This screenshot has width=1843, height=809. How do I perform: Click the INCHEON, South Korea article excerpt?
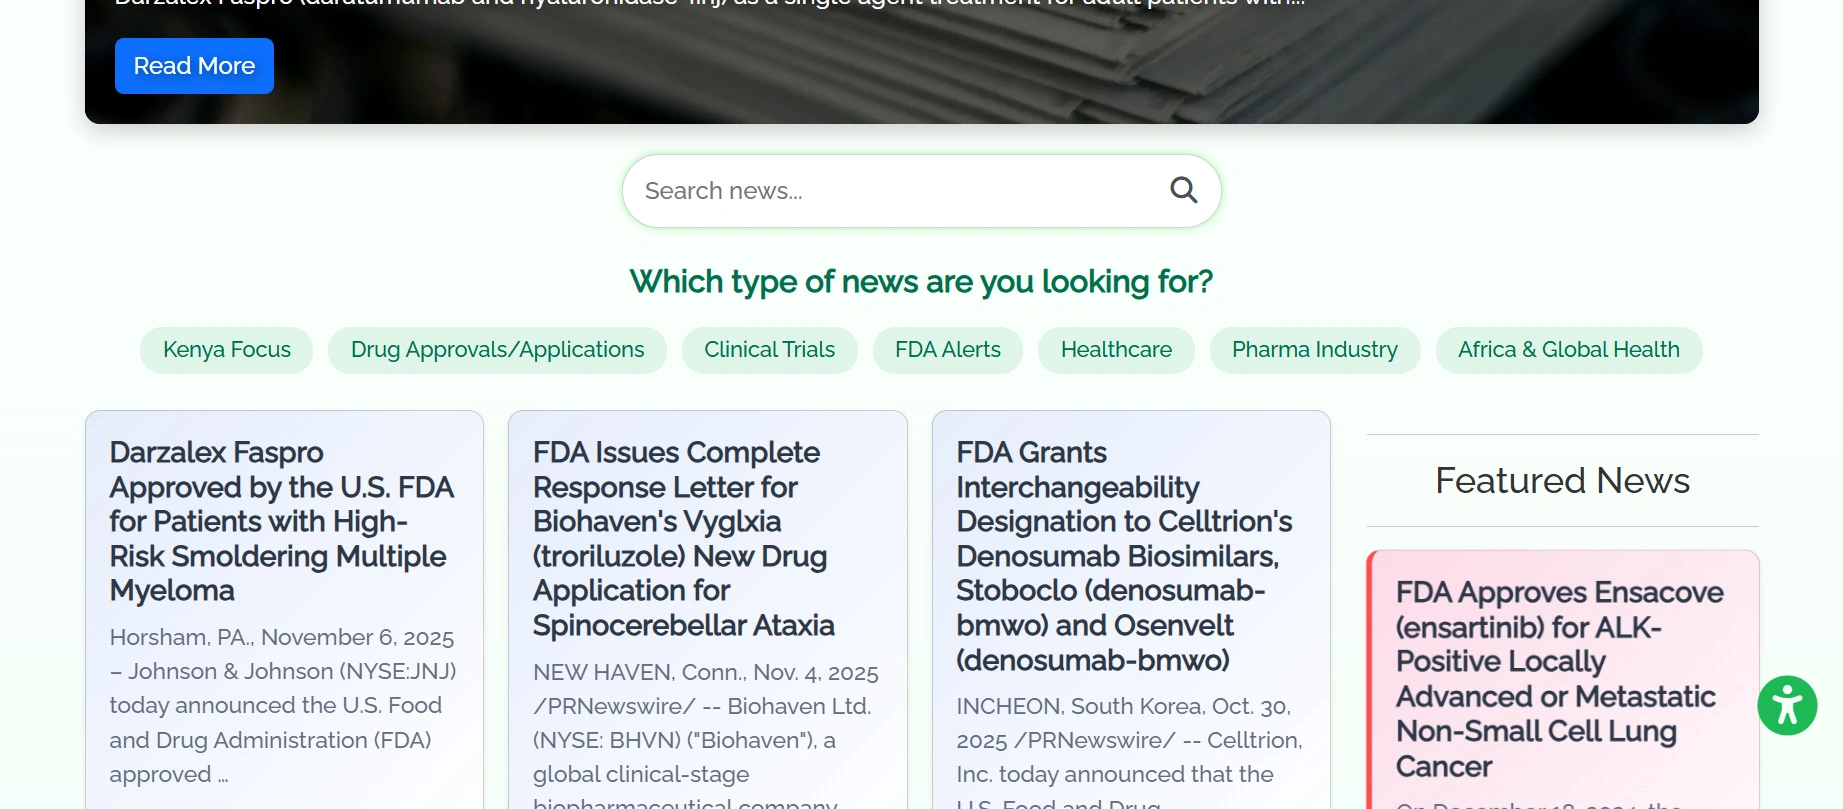tap(1129, 740)
